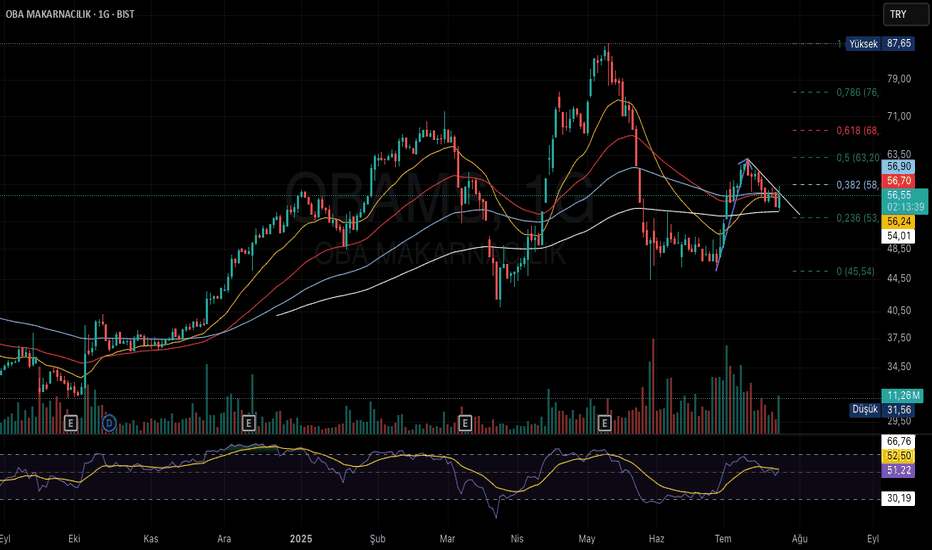
Task: Click the 30,19 RSI scale value
Action: tap(899, 498)
